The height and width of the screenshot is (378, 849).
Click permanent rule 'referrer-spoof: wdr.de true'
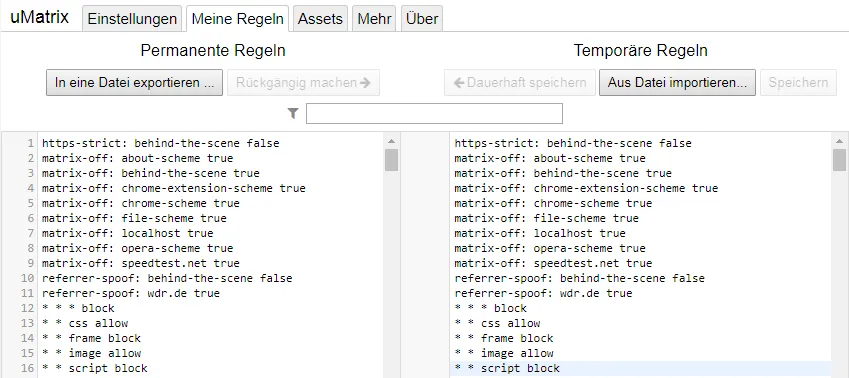pyautogui.click(x=131, y=293)
